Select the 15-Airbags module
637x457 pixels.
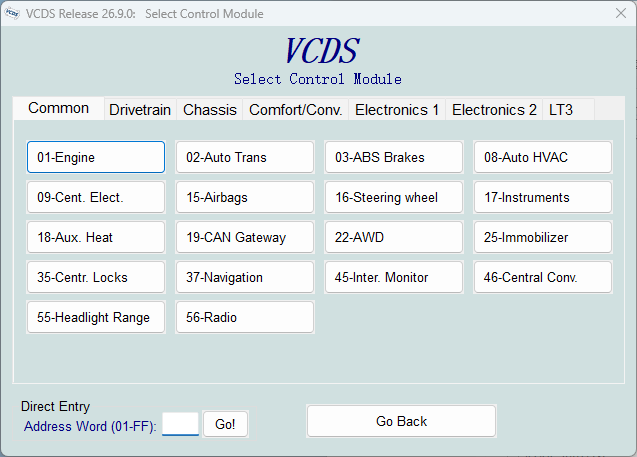pos(245,197)
